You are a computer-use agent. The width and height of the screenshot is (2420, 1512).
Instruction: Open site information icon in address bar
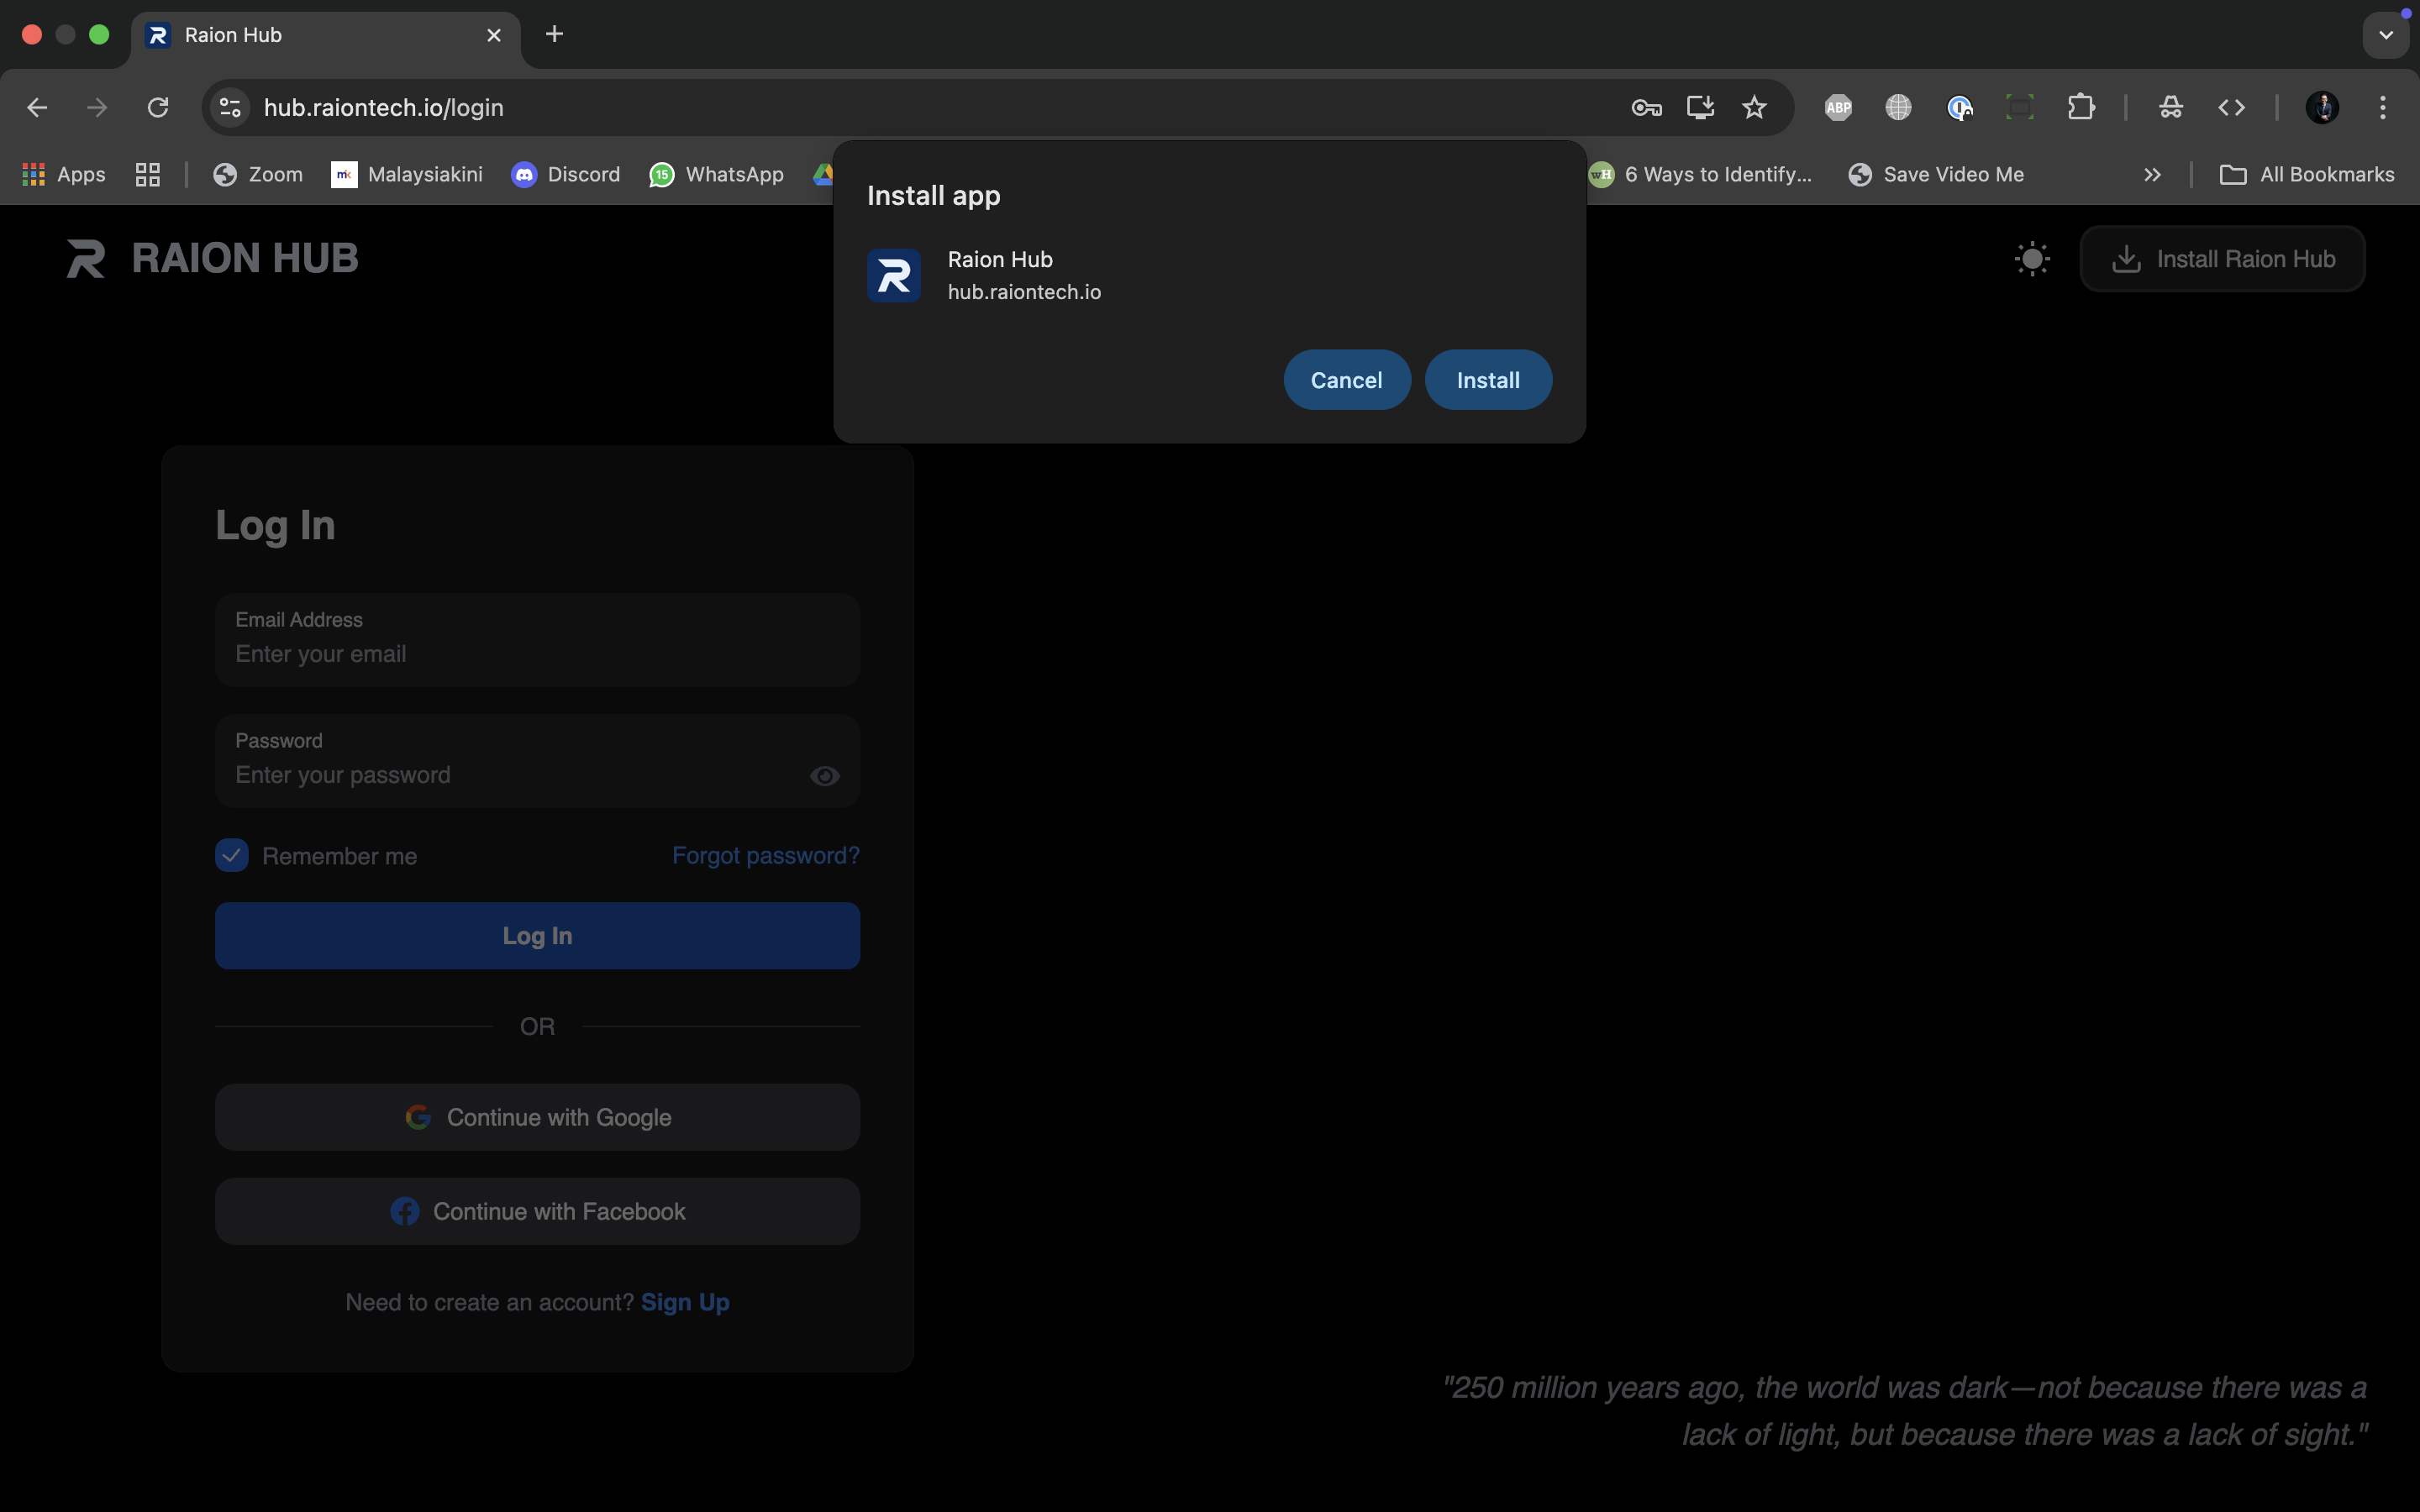pyautogui.click(x=230, y=107)
